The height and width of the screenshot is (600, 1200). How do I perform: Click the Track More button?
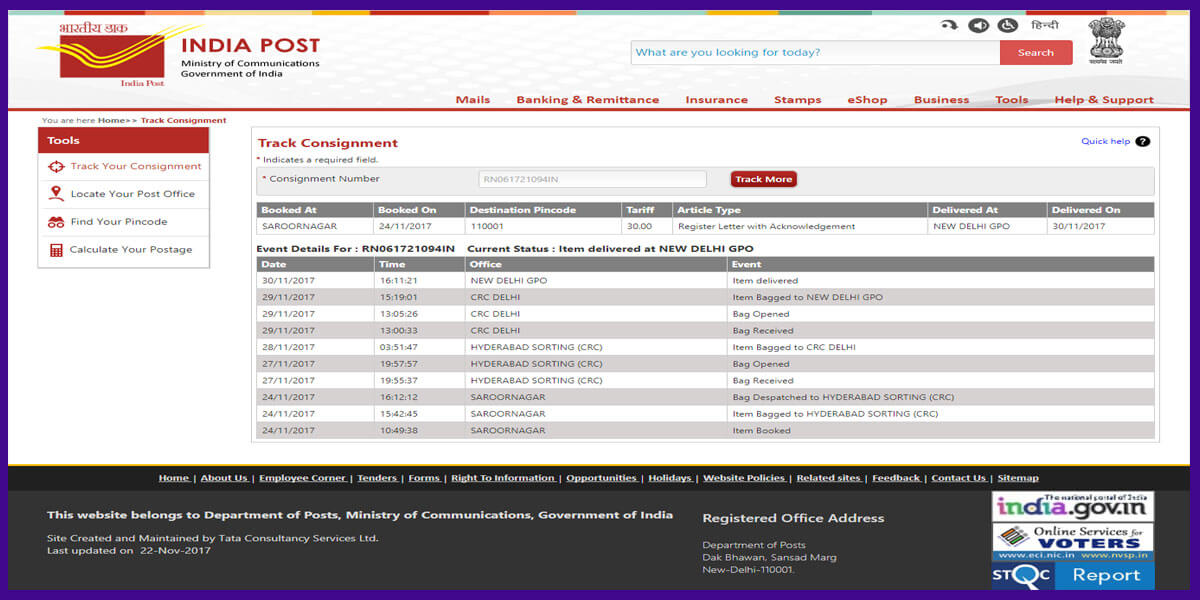[x=763, y=179]
